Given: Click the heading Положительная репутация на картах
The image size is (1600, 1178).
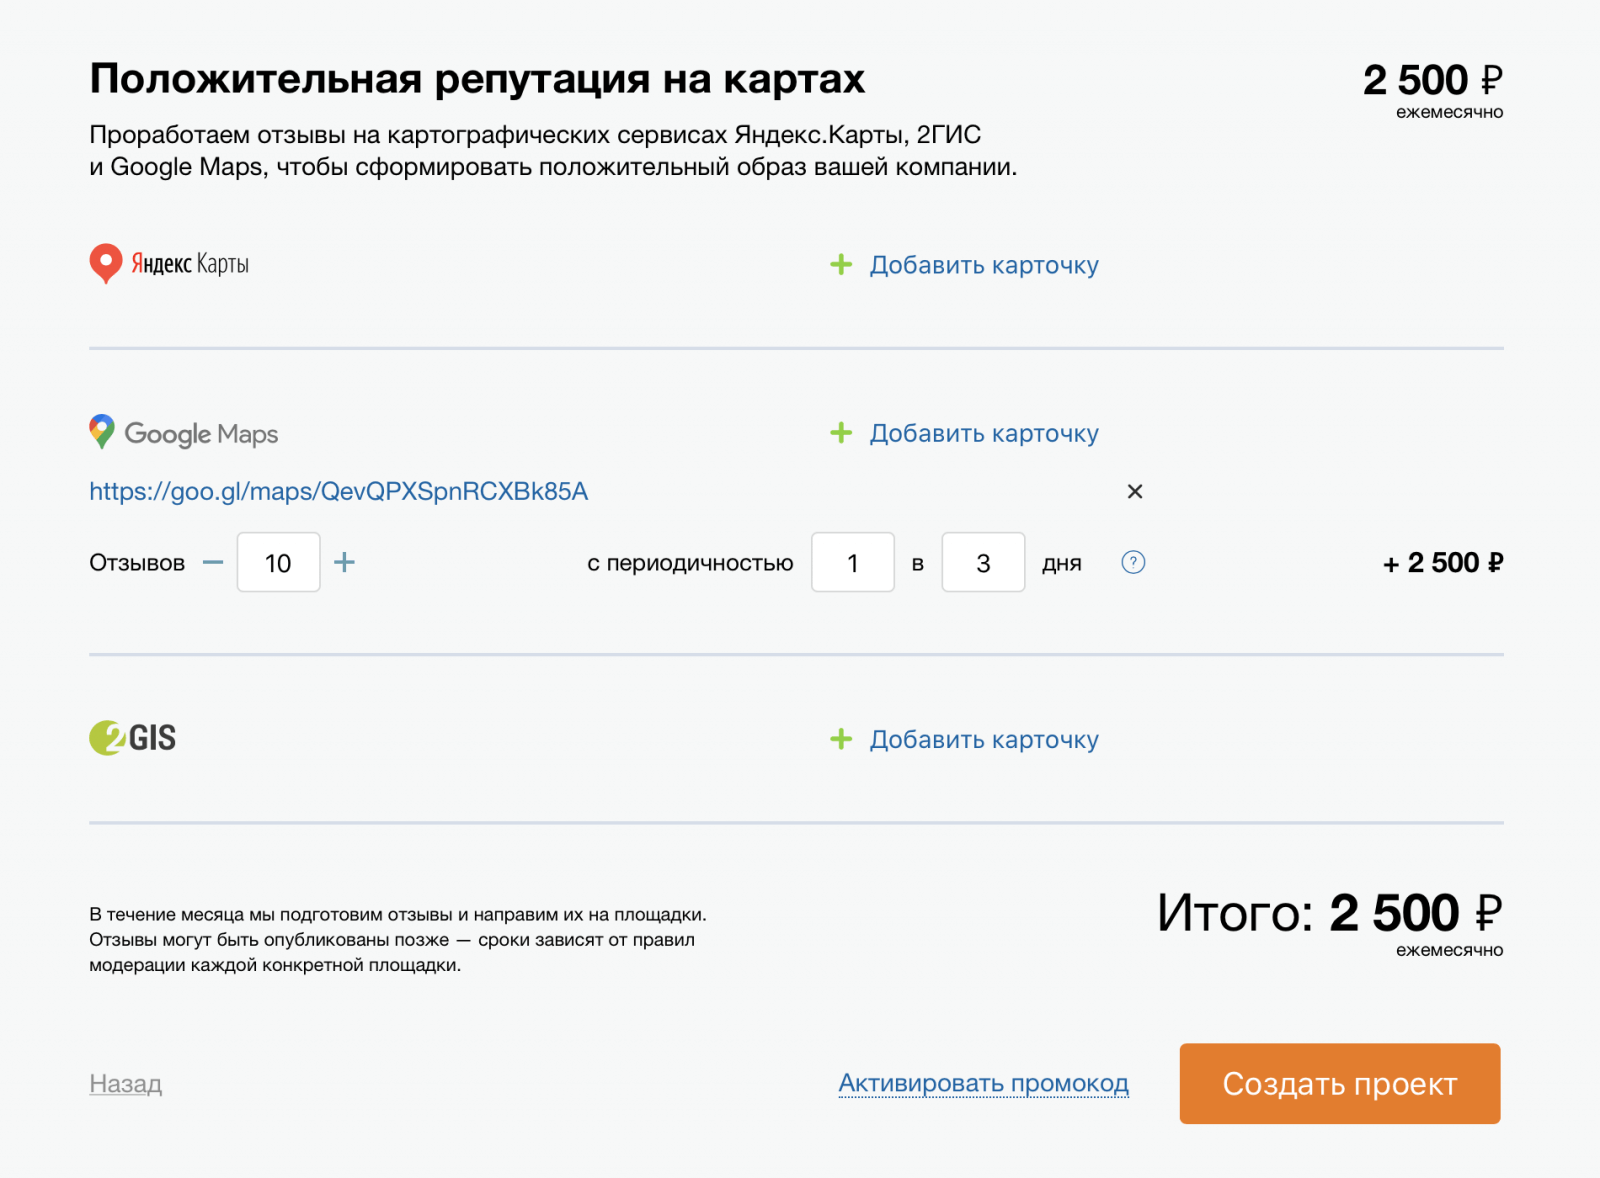Looking at the screenshot, I should pyautogui.click(x=477, y=79).
